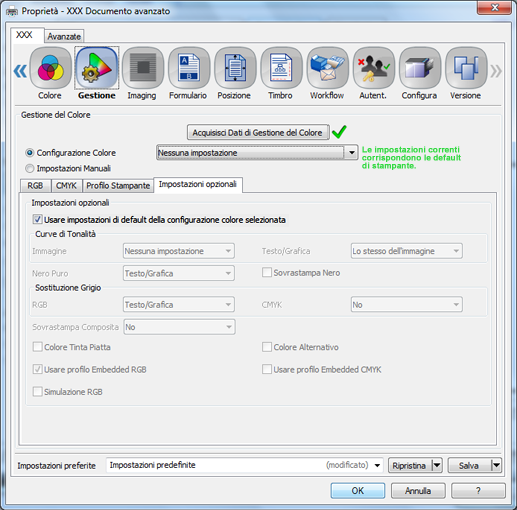Screen dimensions: 517x510
Task: Click the Salva button
Action: coord(469,465)
